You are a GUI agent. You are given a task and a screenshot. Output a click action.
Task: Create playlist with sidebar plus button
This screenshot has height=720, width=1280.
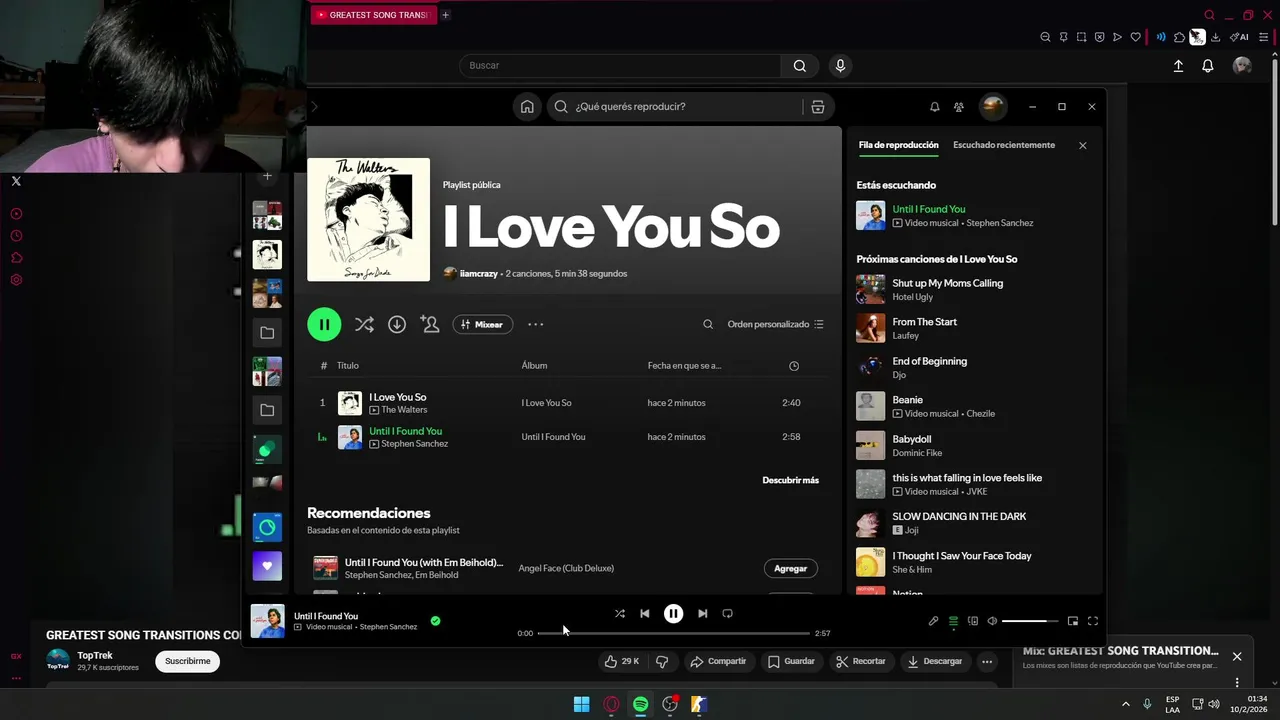(267, 177)
